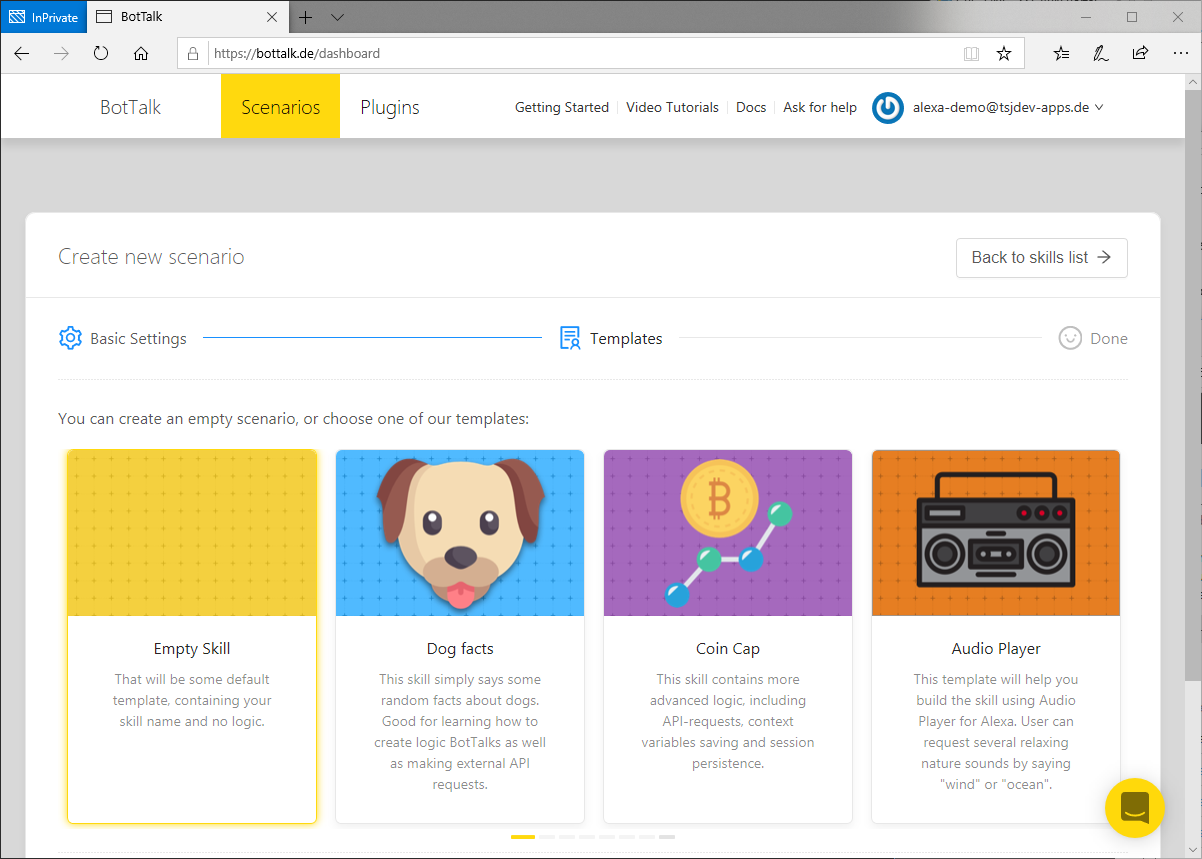
Task: Choose the Dog facts template card
Action: click(460, 636)
